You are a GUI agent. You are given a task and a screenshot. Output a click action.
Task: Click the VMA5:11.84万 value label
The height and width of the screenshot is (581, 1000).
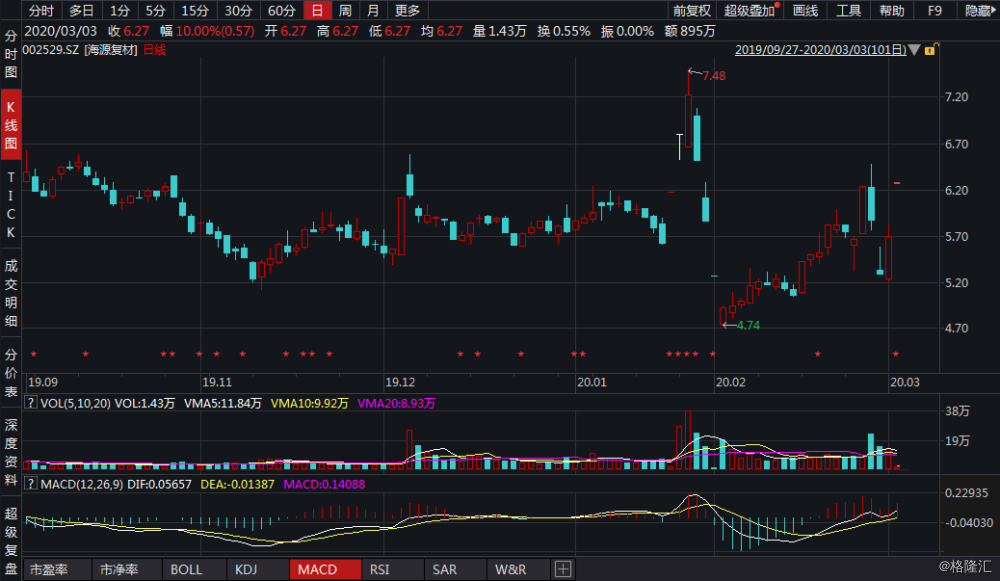click(x=223, y=403)
